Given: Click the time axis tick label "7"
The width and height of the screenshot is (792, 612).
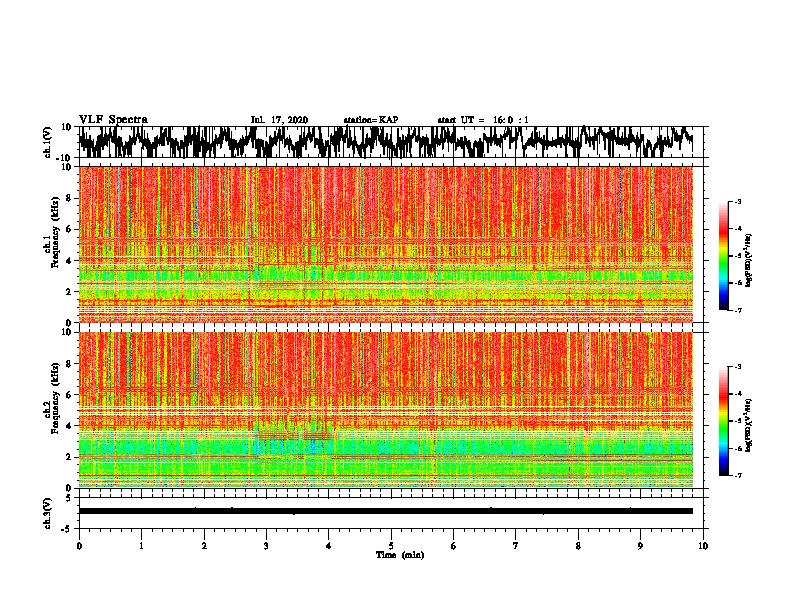Looking at the screenshot, I should [x=516, y=546].
